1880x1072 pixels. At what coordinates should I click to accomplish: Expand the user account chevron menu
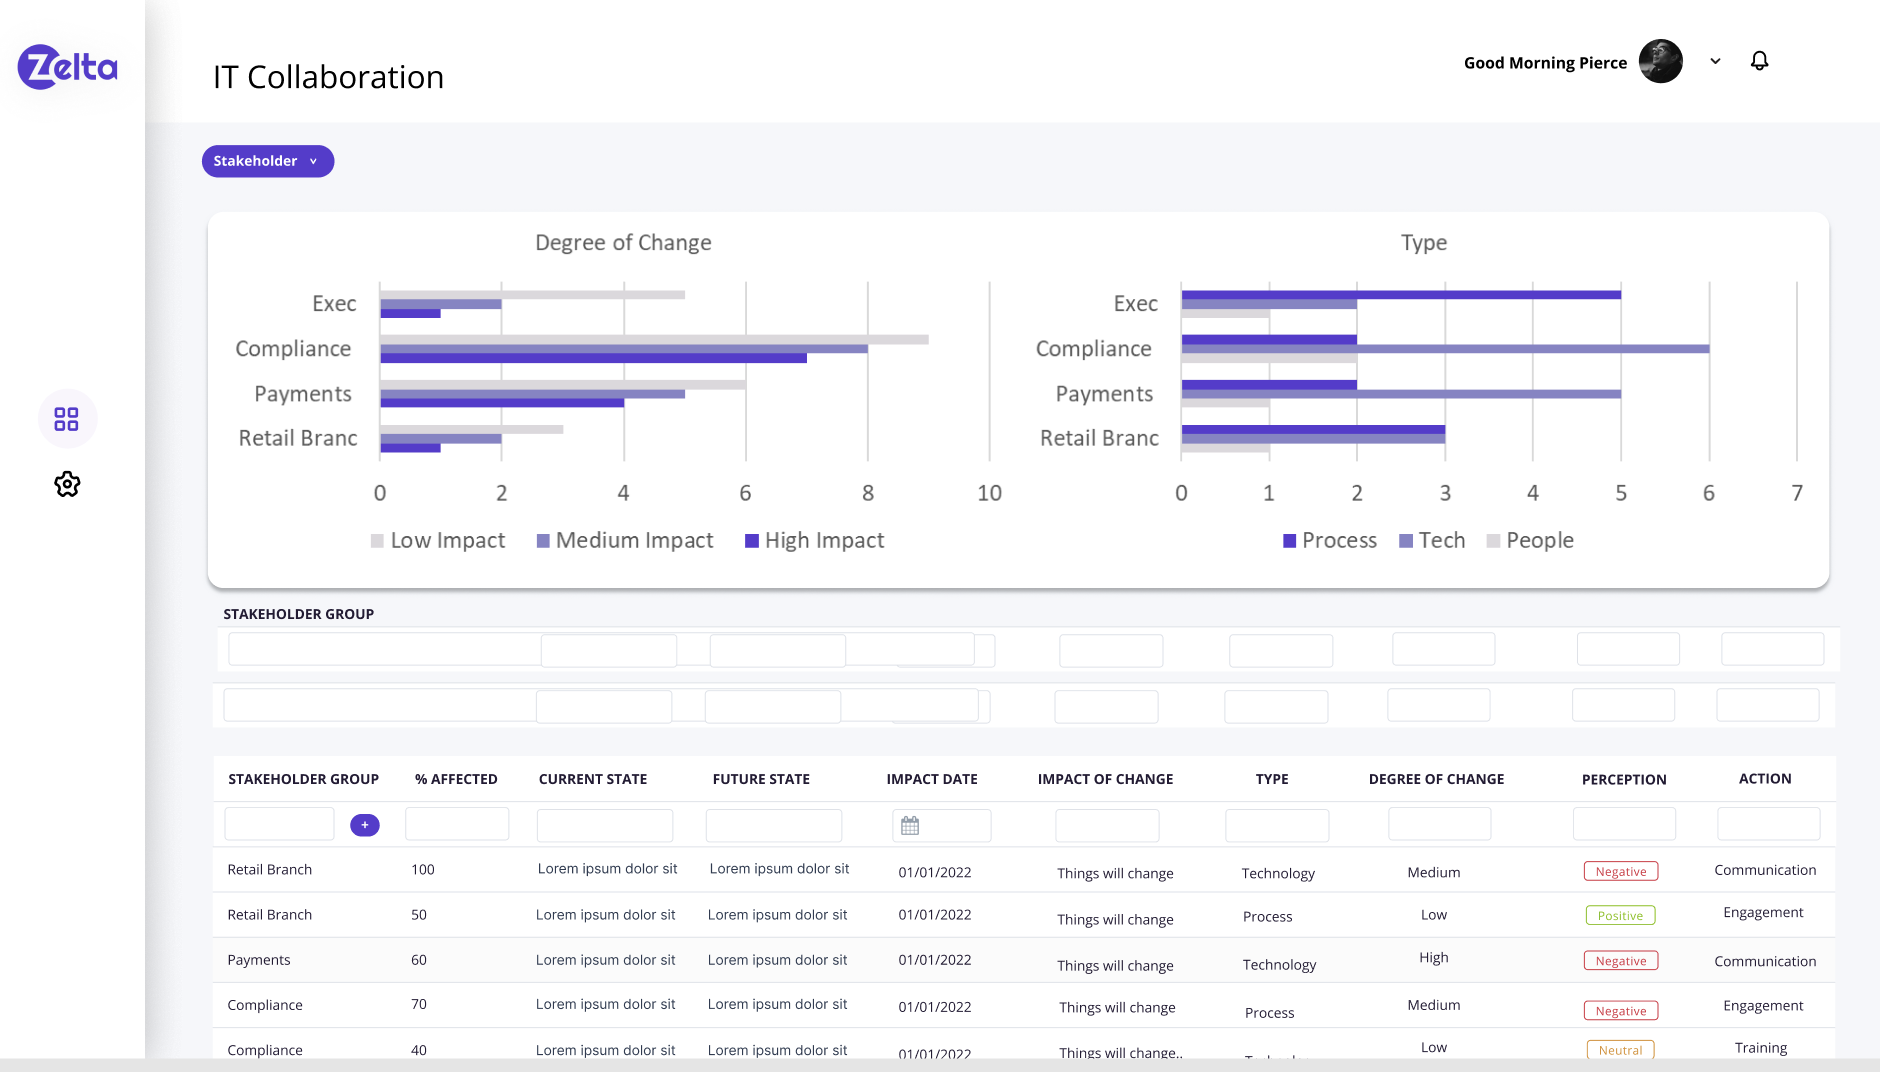(1715, 62)
